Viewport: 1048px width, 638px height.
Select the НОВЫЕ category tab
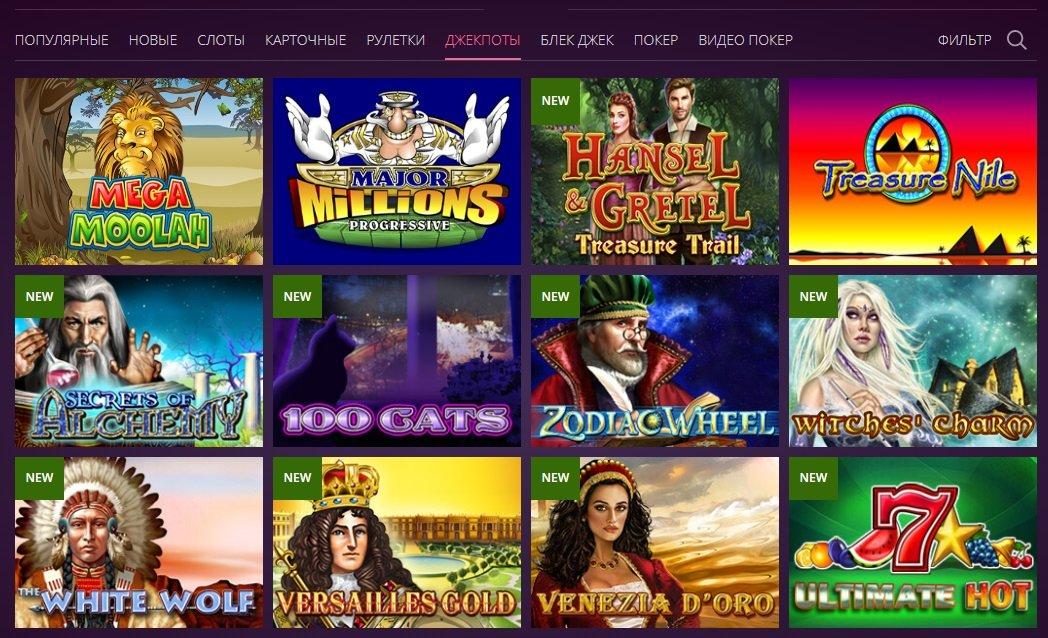point(153,40)
